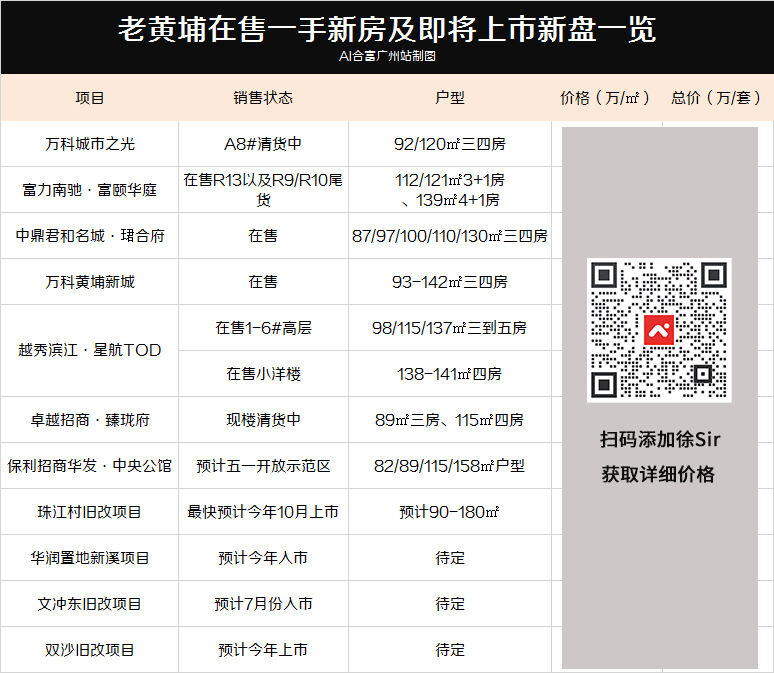The height and width of the screenshot is (673, 774).
Task: Select the 销售状态 column header
Action: [263, 98]
